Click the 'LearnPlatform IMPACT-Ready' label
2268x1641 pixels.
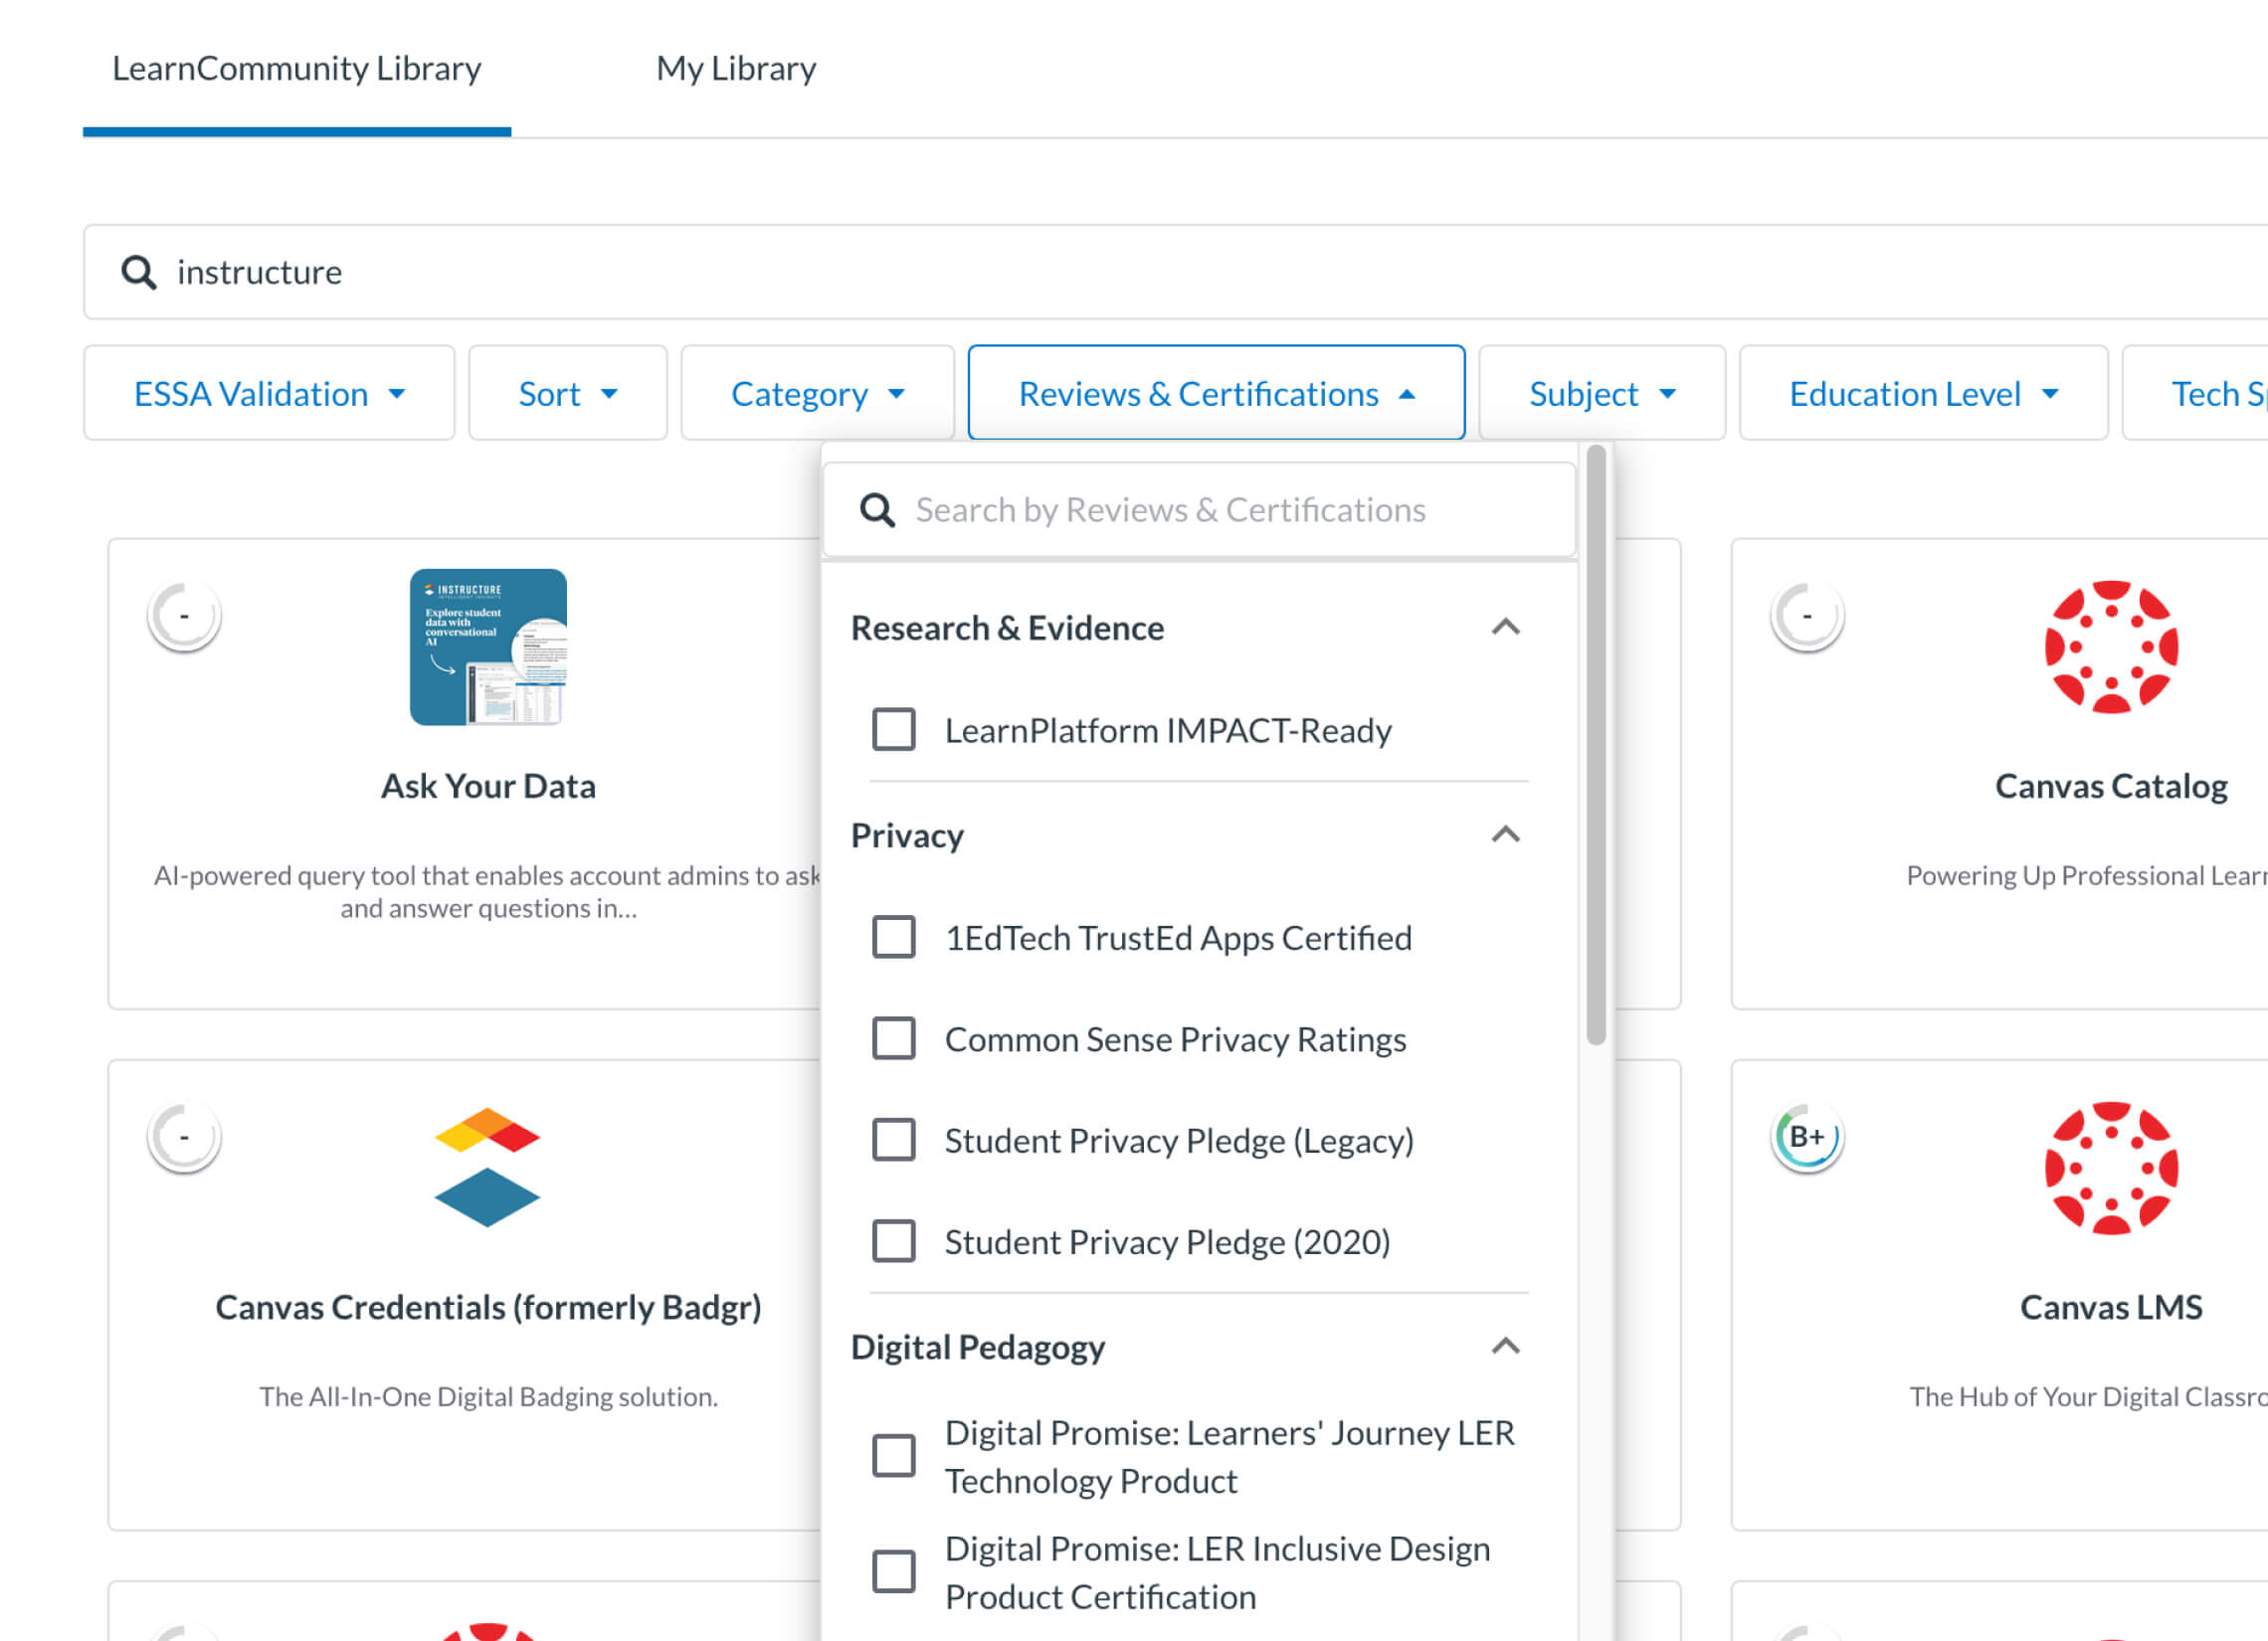pos(1168,730)
